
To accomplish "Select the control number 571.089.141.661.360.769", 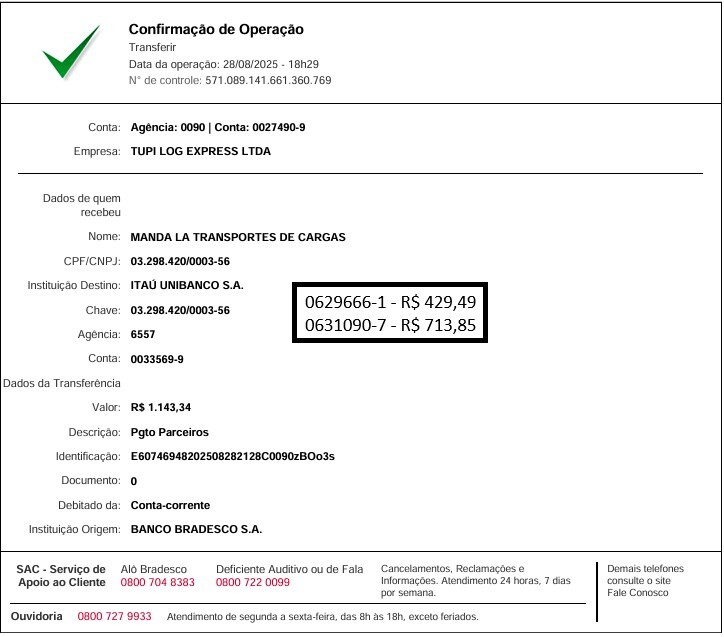I will click(x=267, y=80).
